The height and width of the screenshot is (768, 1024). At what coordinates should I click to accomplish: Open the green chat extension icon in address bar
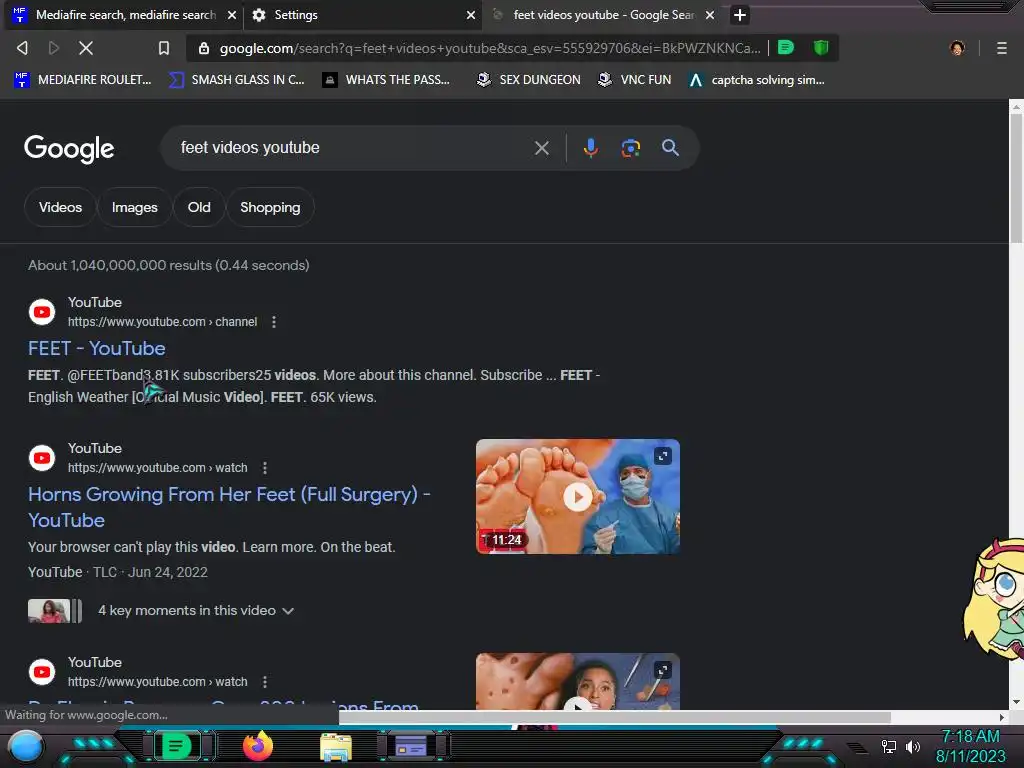(x=786, y=48)
